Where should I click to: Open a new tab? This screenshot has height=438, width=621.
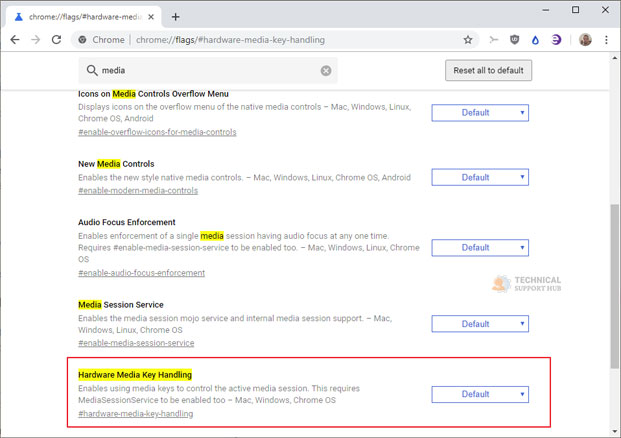tap(175, 17)
